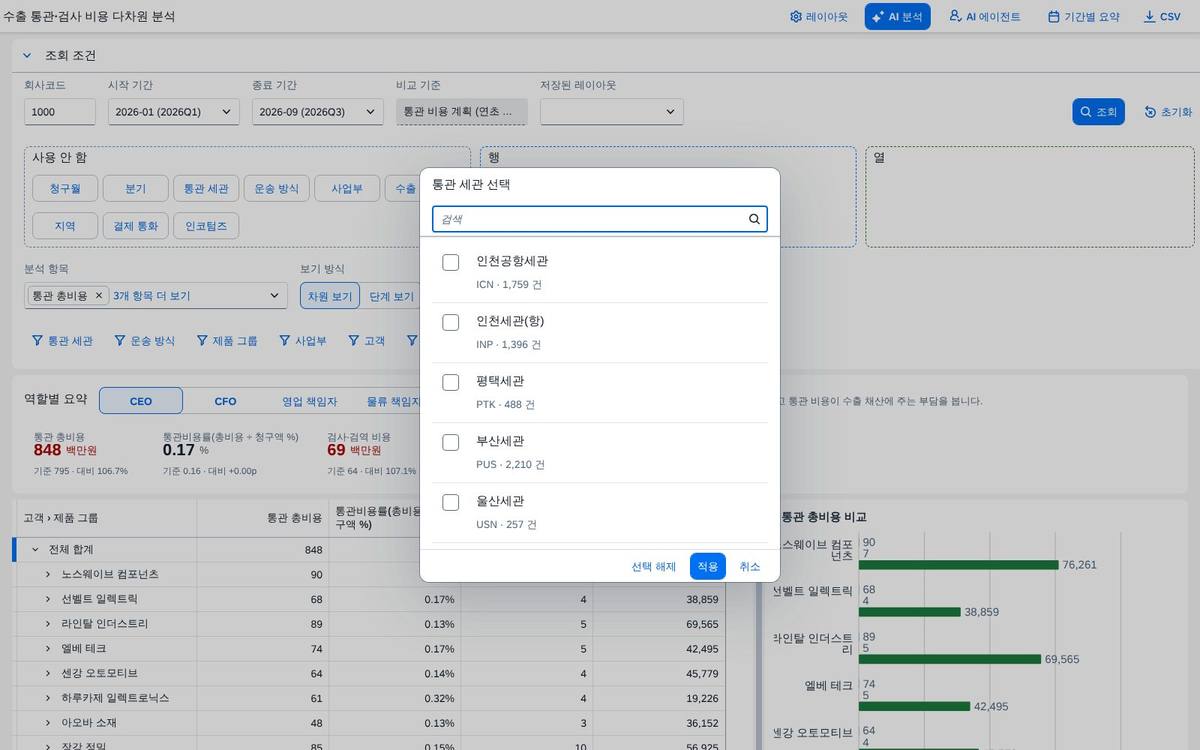Apply selection with 적용 button

[x=708, y=566]
